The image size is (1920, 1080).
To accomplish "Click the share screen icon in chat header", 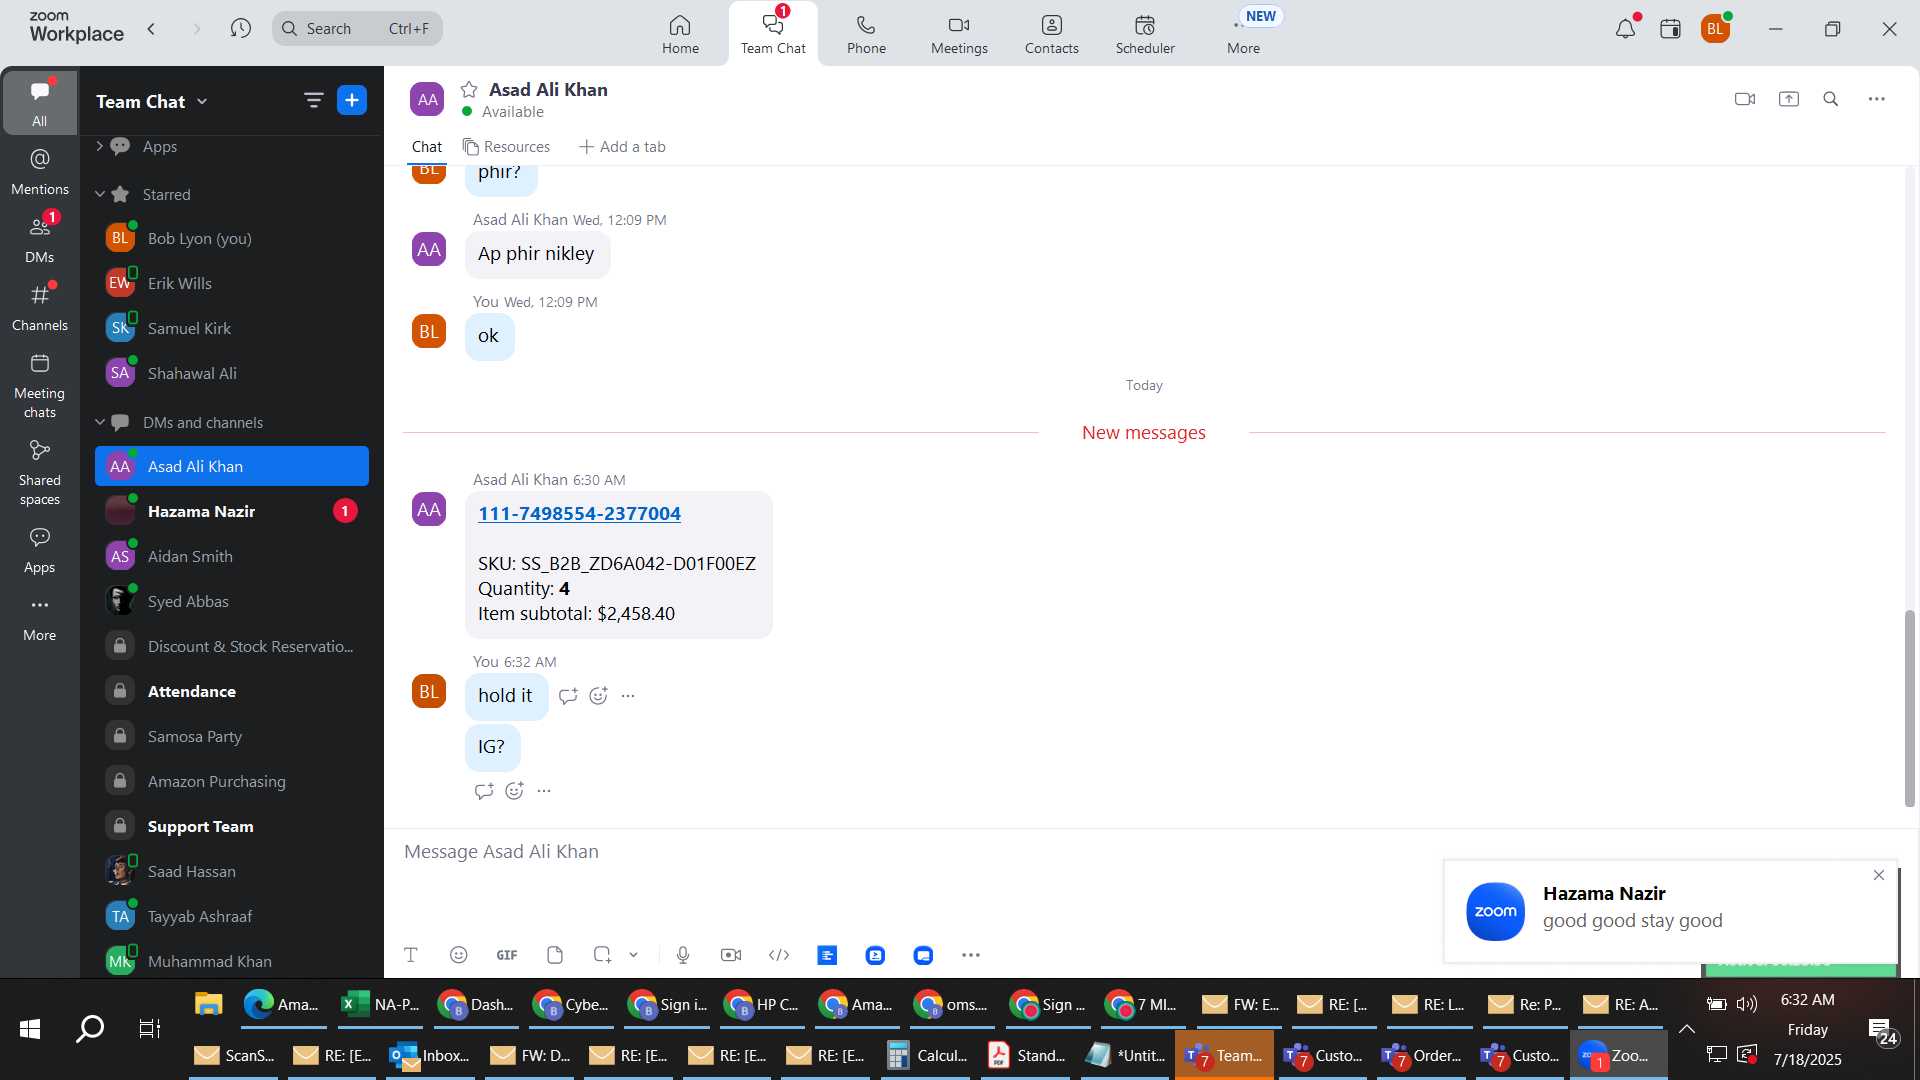I will [1789, 99].
